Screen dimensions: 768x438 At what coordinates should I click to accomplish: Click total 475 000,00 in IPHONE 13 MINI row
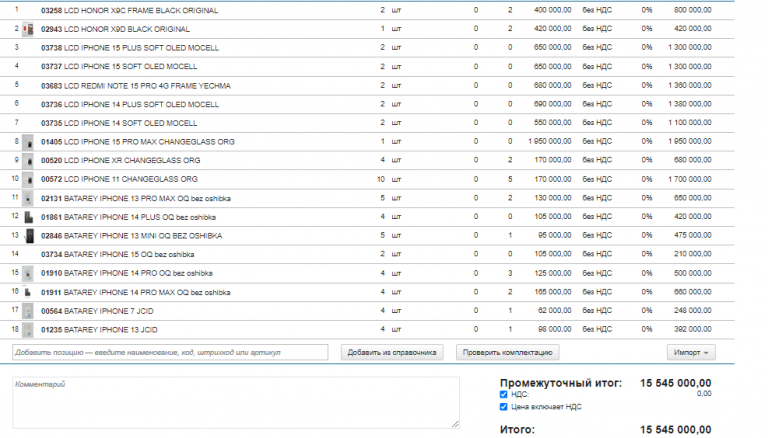[693, 236]
